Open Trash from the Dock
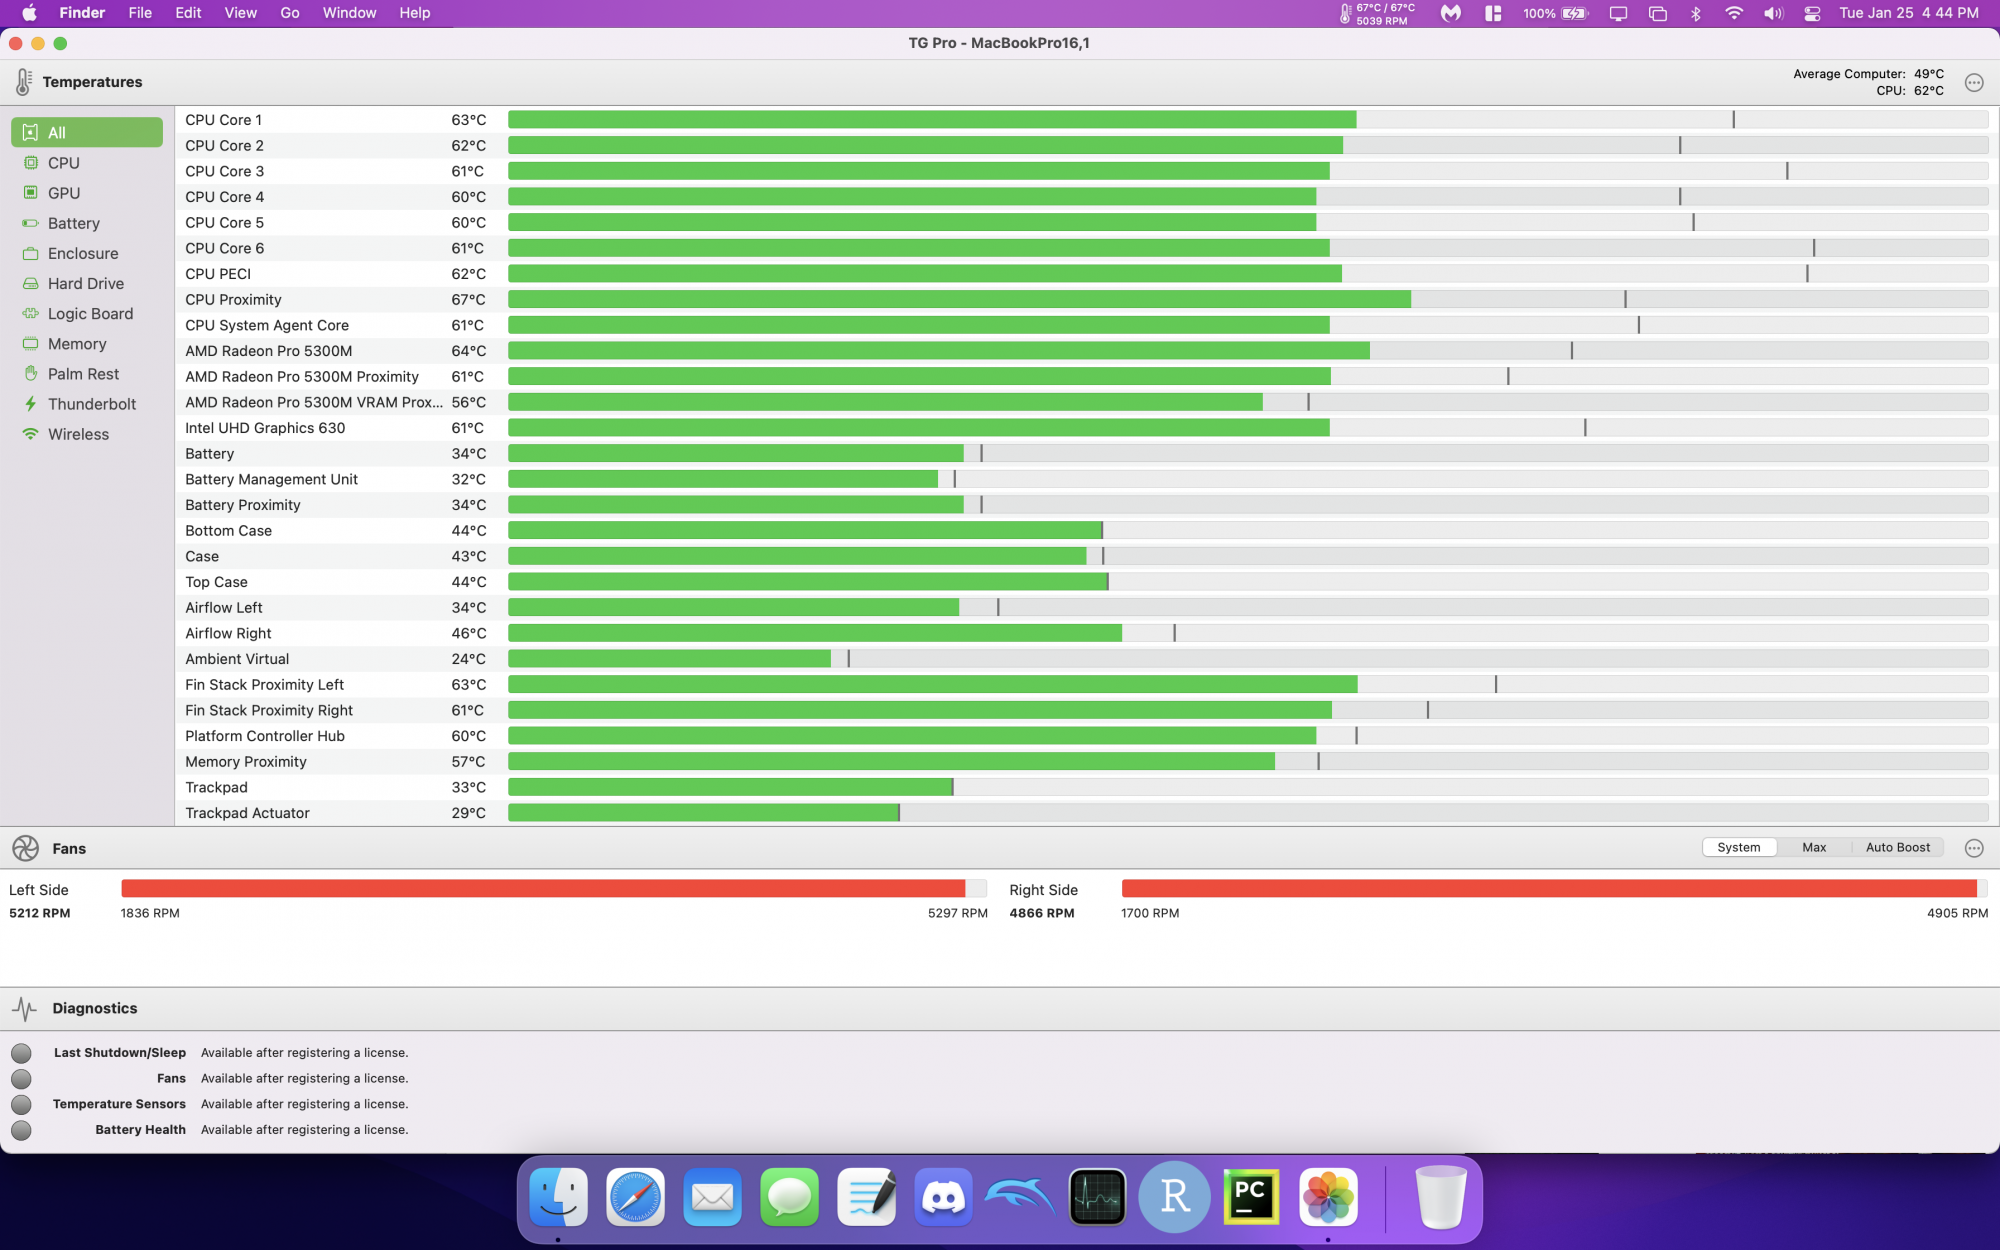Viewport: 2000px width, 1250px height. click(x=1441, y=1197)
